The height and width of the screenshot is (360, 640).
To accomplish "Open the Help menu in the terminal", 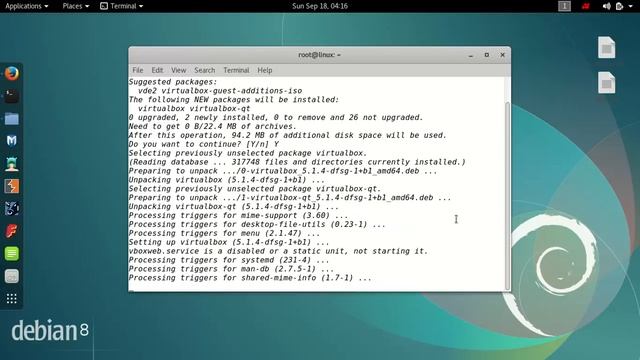I will pyautogui.click(x=264, y=70).
